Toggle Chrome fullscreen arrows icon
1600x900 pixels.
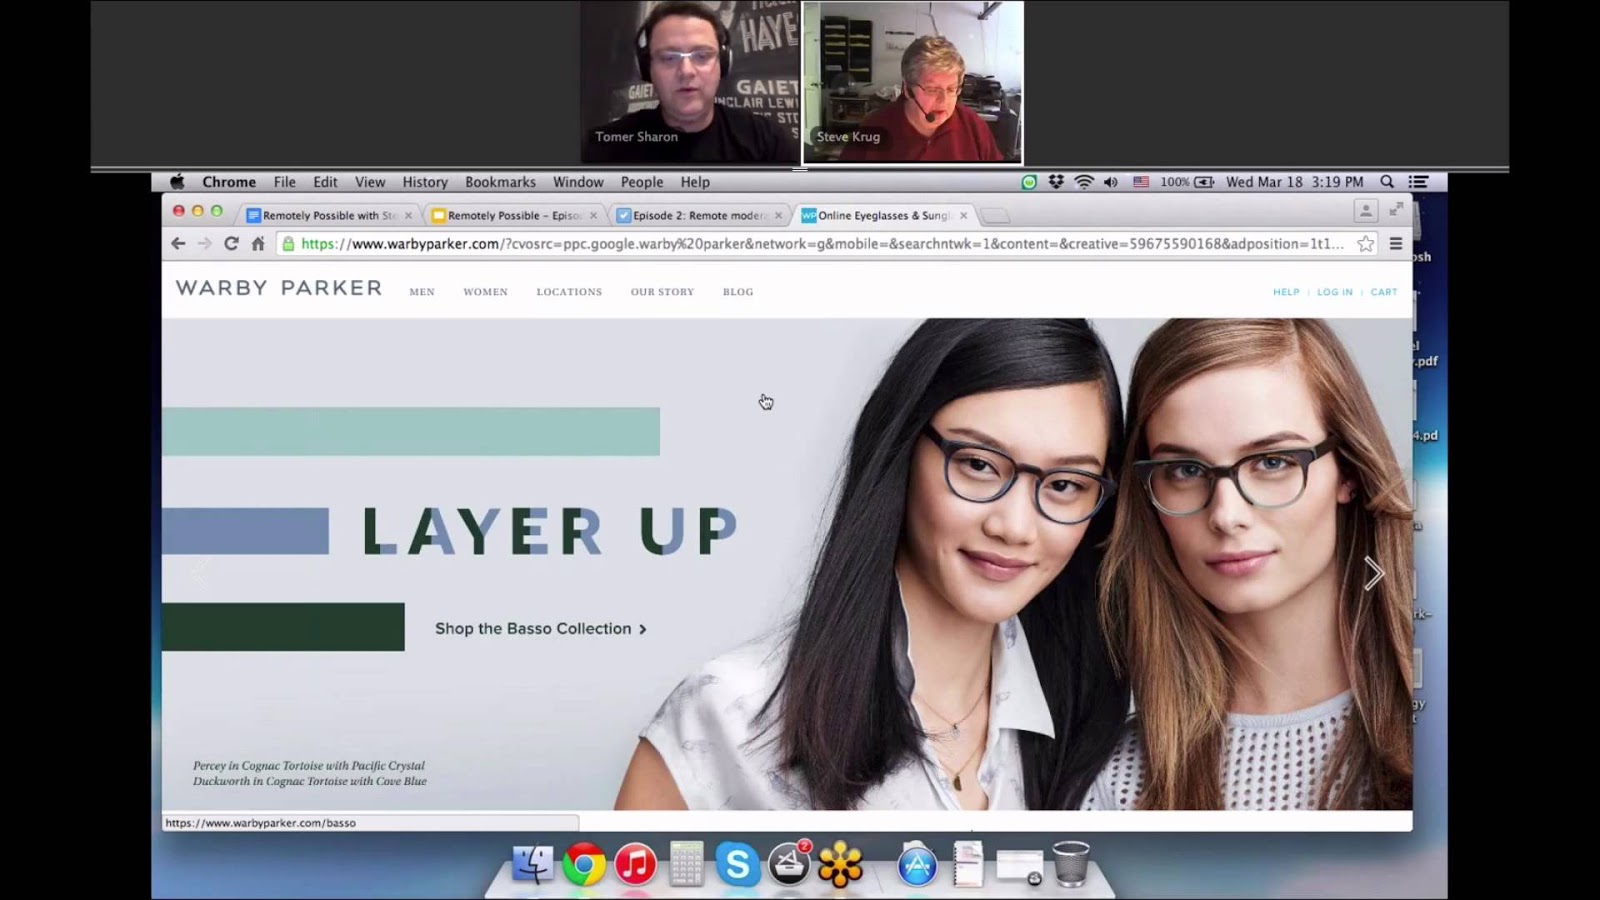[x=1396, y=209]
